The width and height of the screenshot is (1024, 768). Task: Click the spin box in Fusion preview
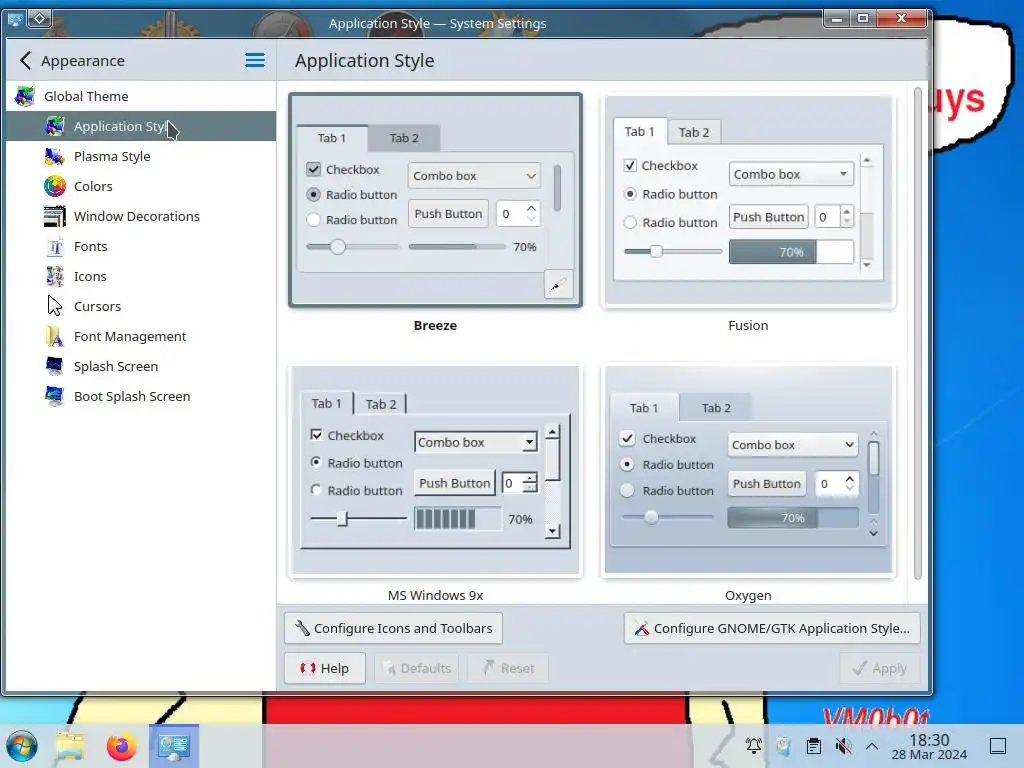point(834,217)
